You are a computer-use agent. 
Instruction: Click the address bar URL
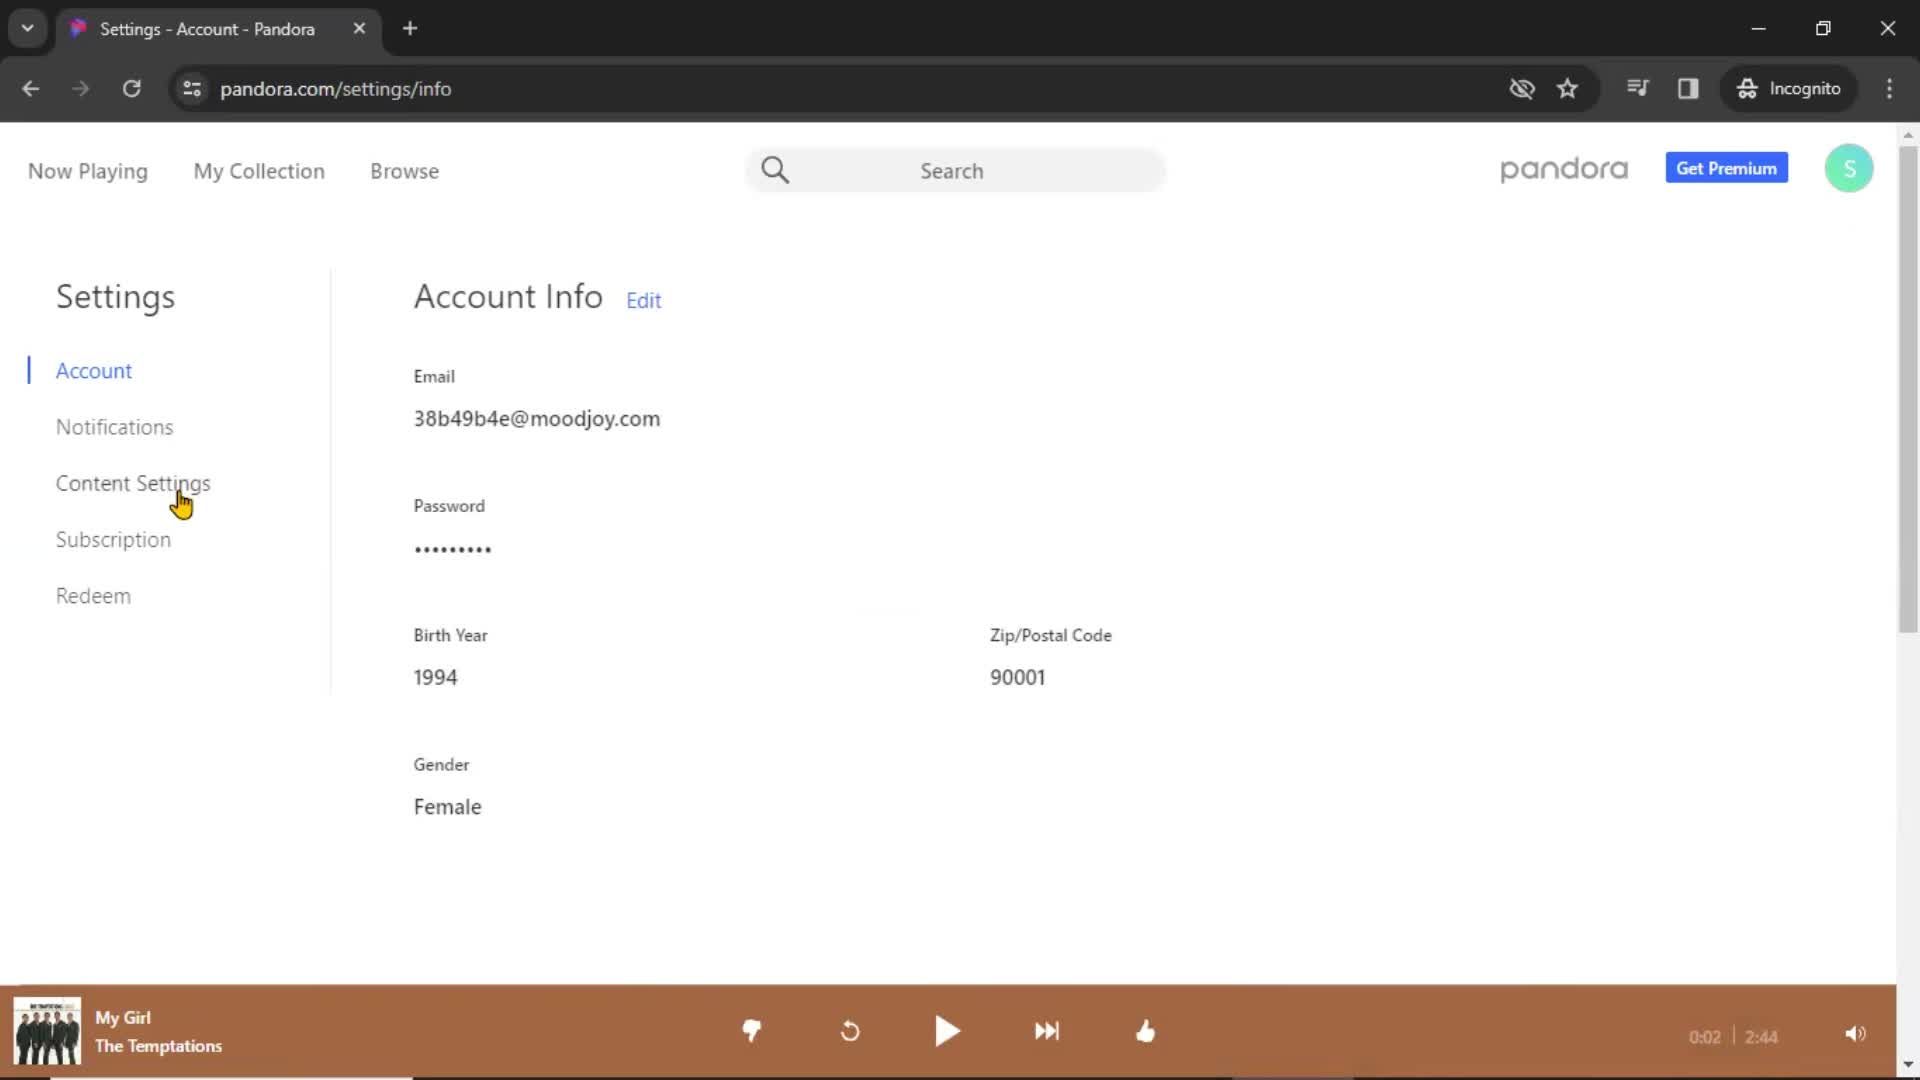pos(335,89)
